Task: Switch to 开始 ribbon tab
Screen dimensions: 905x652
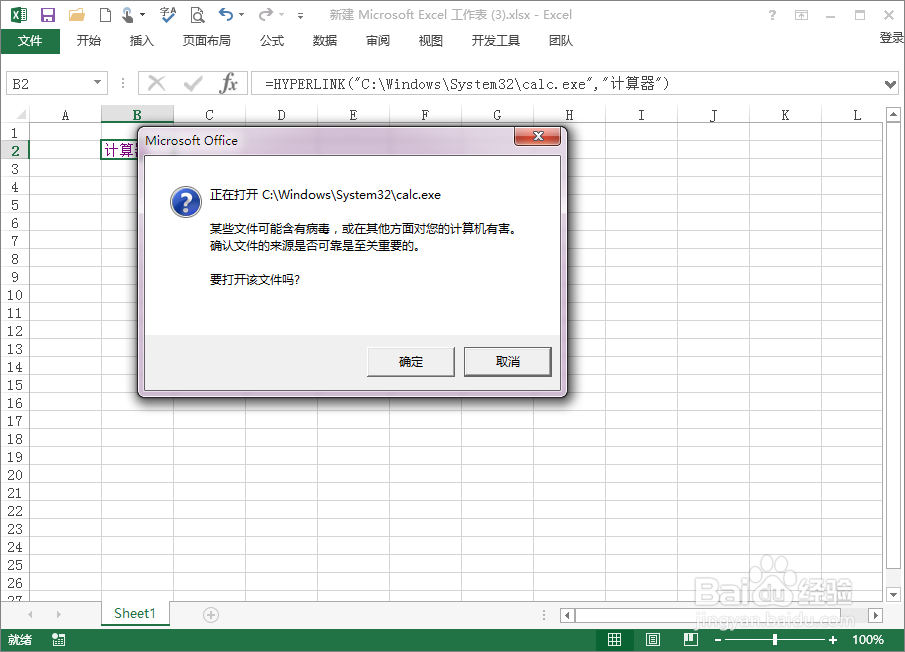Action: (x=88, y=40)
